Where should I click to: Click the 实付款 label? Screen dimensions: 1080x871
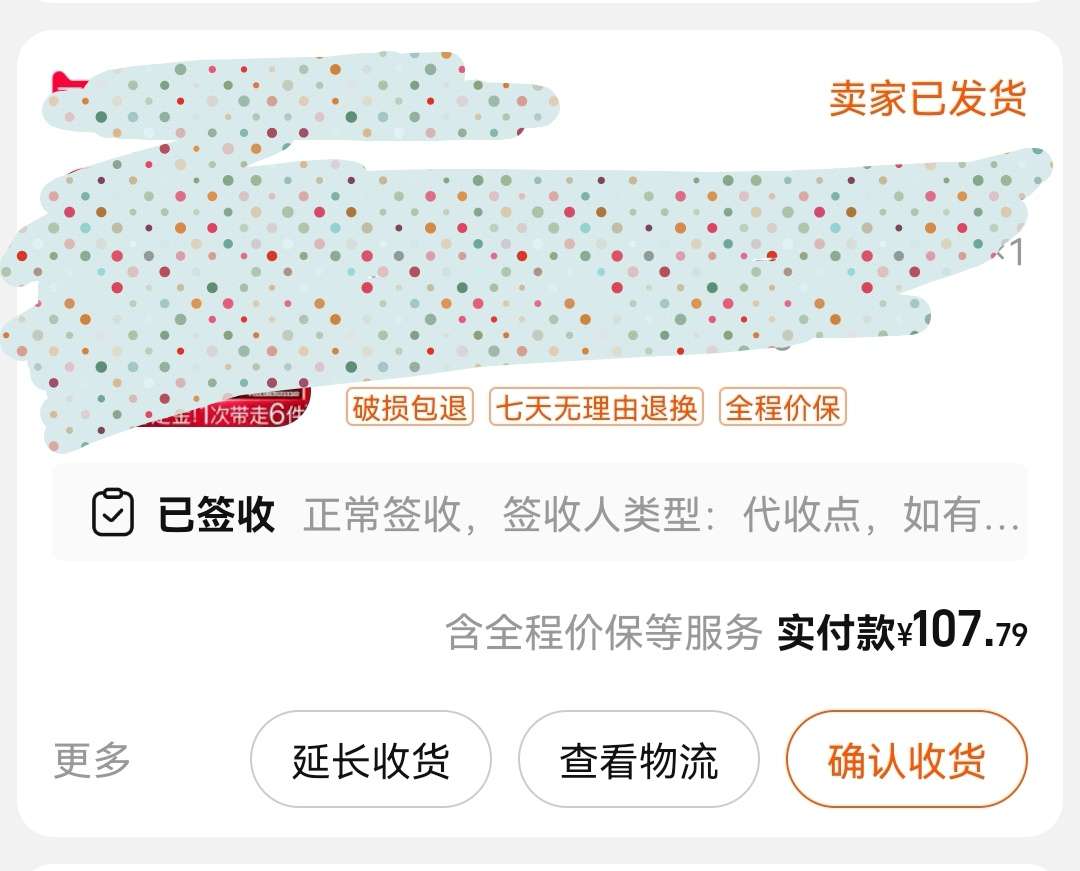click(x=835, y=634)
